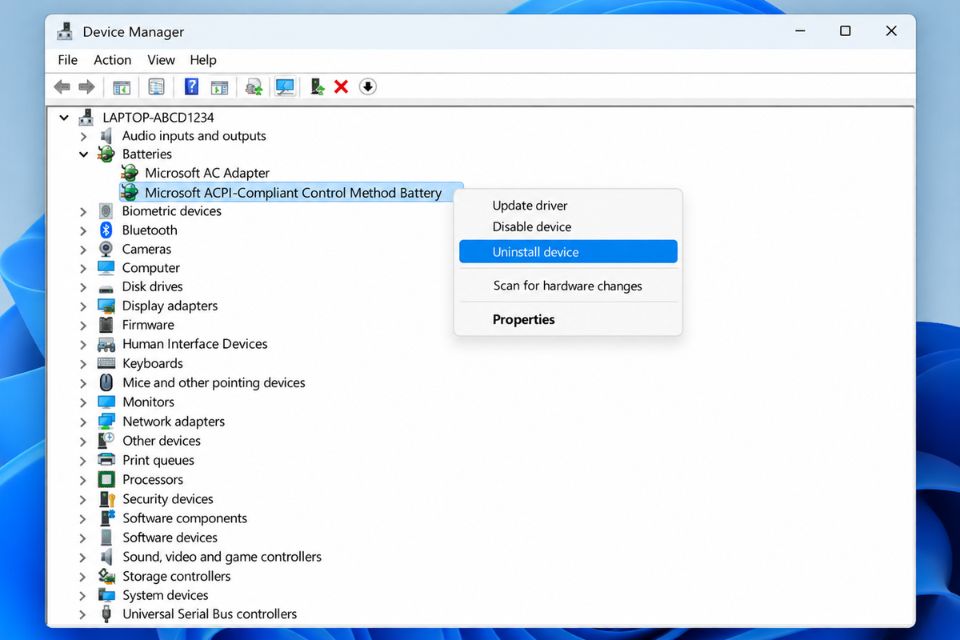Minimize the Device Manager window

[800, 31]
